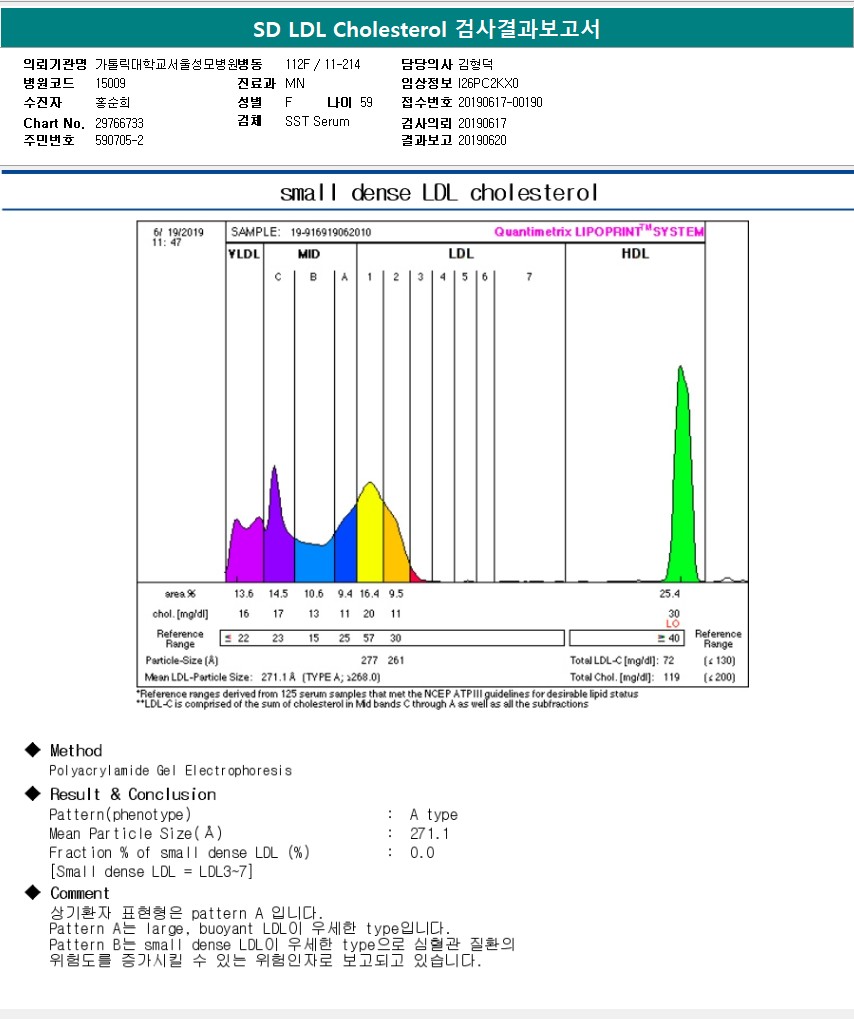Click "[Small dense LDL = LDL3~7]" note

pyautogui.click(x=151, y=871)
